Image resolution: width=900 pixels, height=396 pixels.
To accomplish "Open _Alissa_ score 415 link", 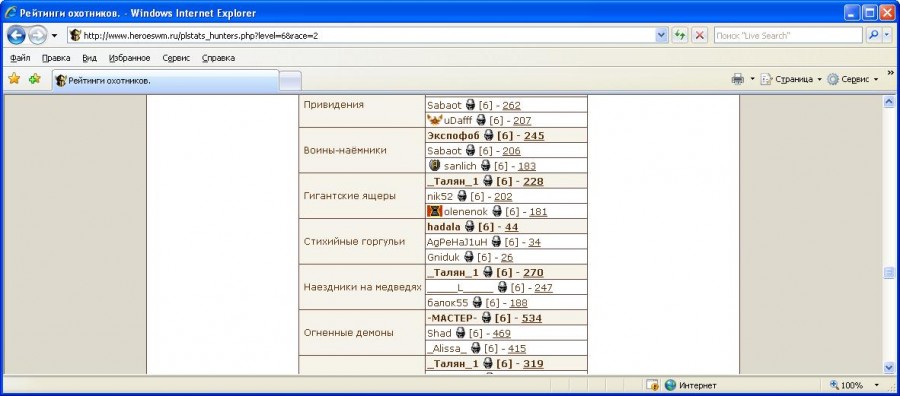I will click(x=517, y=349).
